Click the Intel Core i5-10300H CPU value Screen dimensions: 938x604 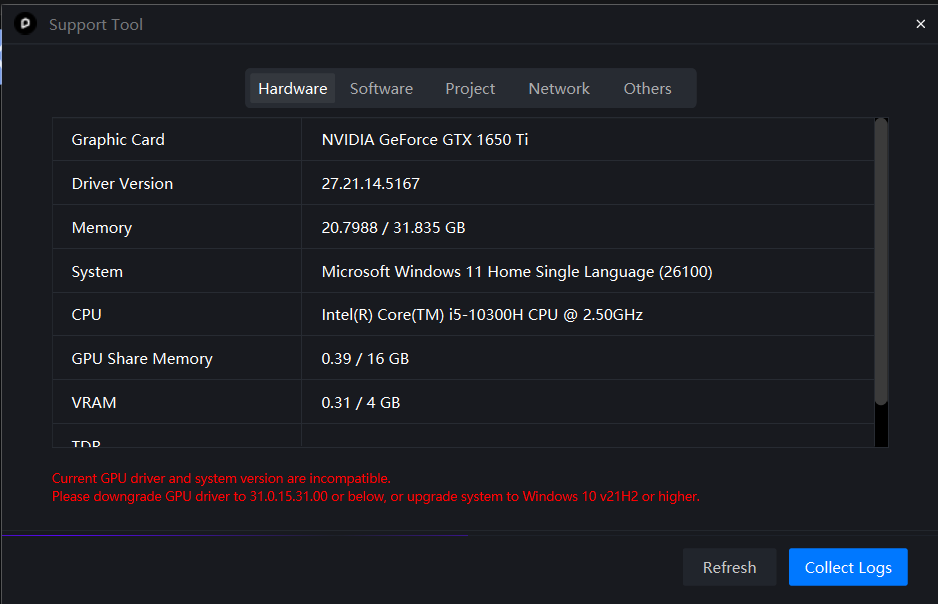tap(481, 315)
